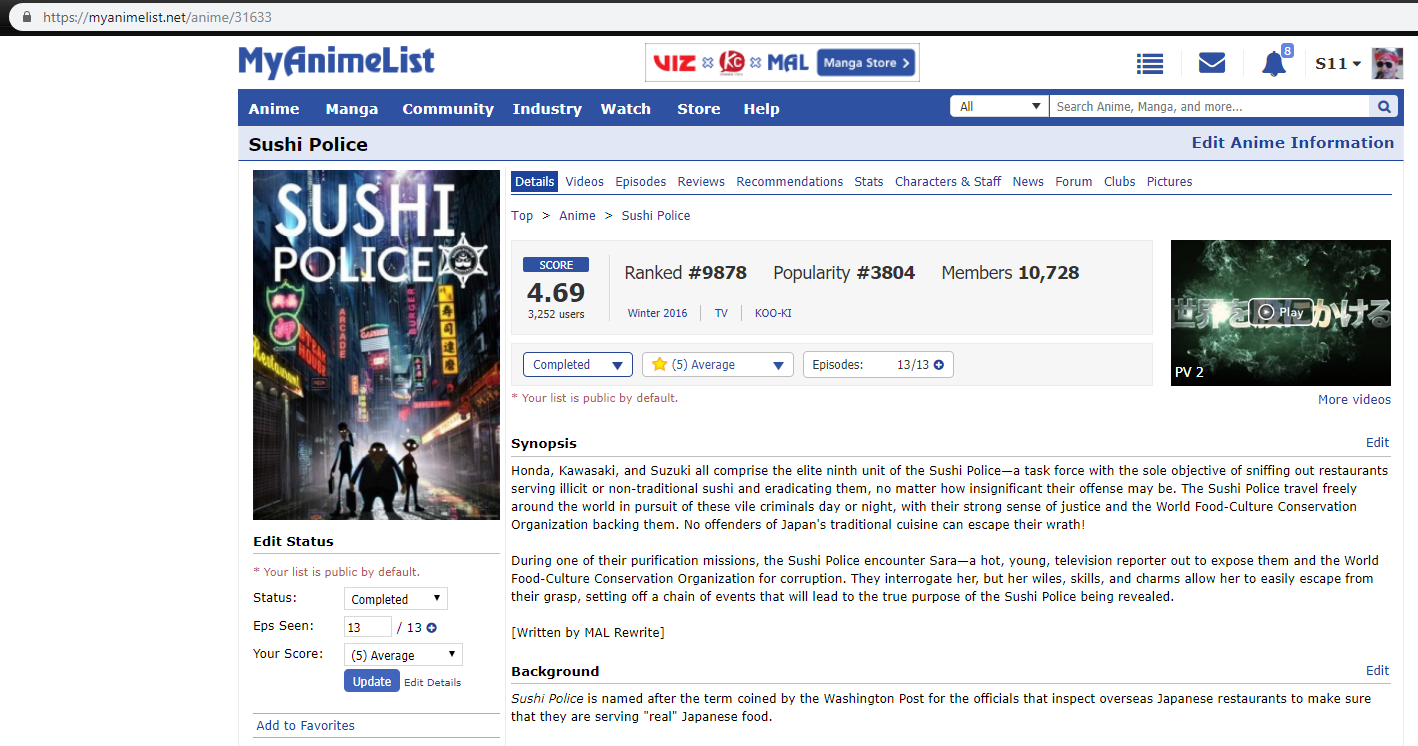Open notifications bell icon
Image resolution: width=1418 pixels, height=746 pixels.
pyautogui.click(x=1273, y=64)
